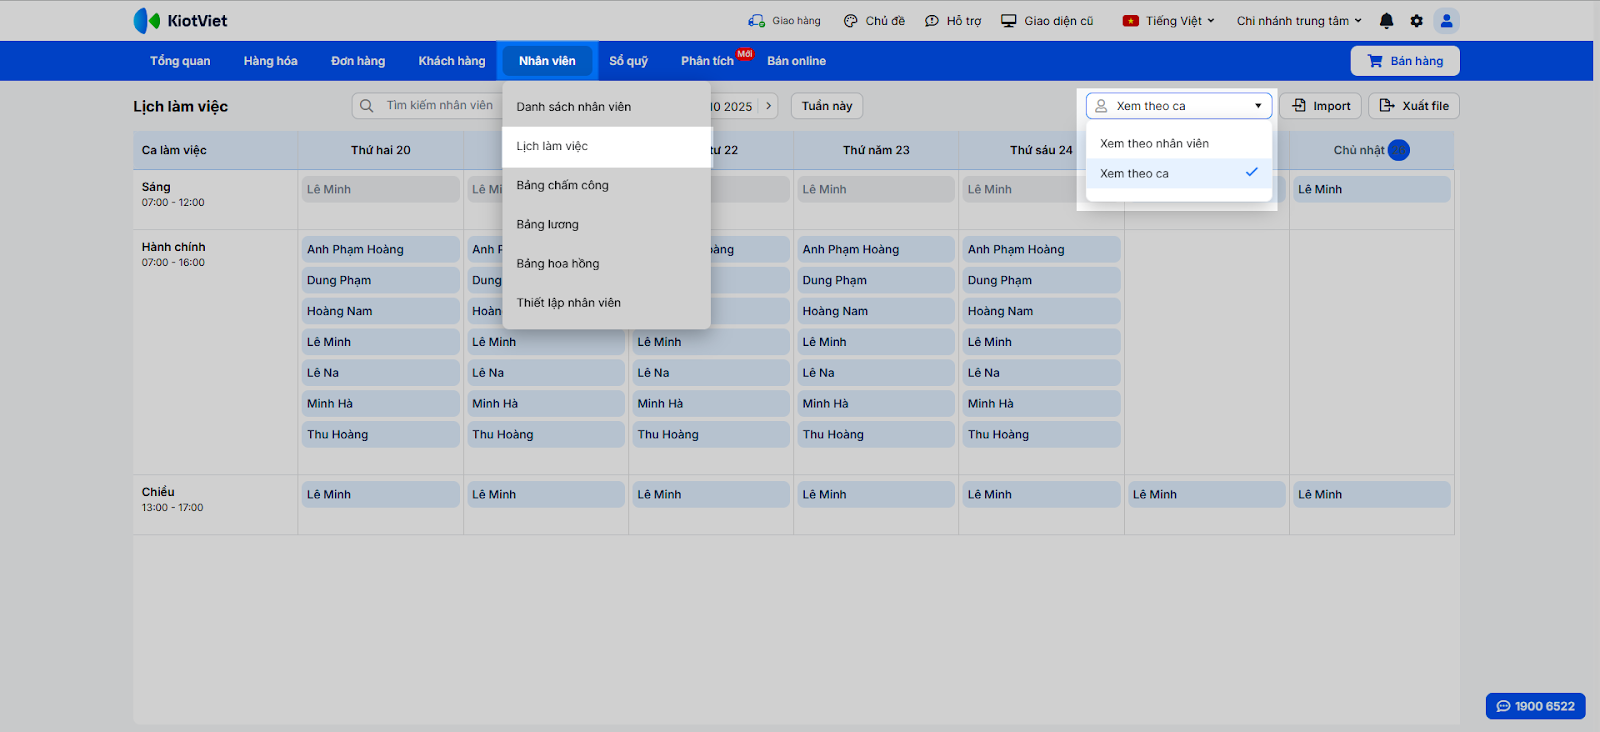
Task: Go to next week with the chevron
Action: pyautogui.click(x=768, y=106)
